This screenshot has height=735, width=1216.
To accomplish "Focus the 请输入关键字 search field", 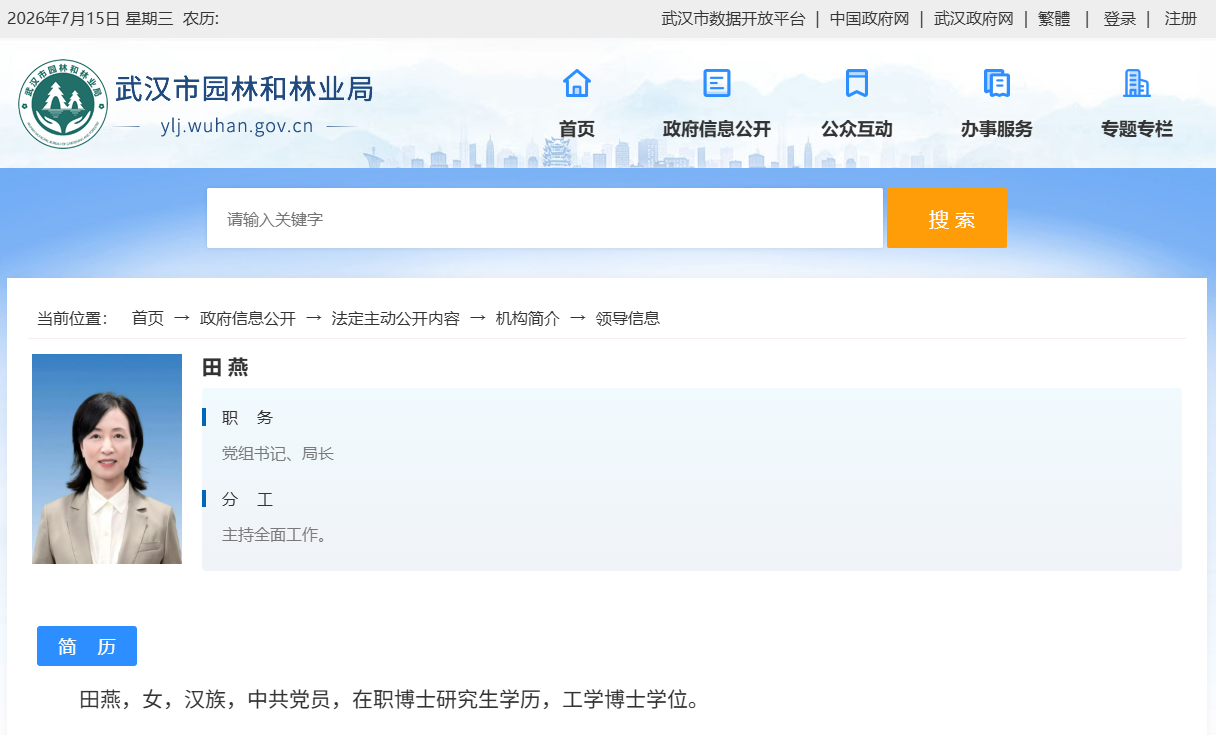I will (545, 218).
